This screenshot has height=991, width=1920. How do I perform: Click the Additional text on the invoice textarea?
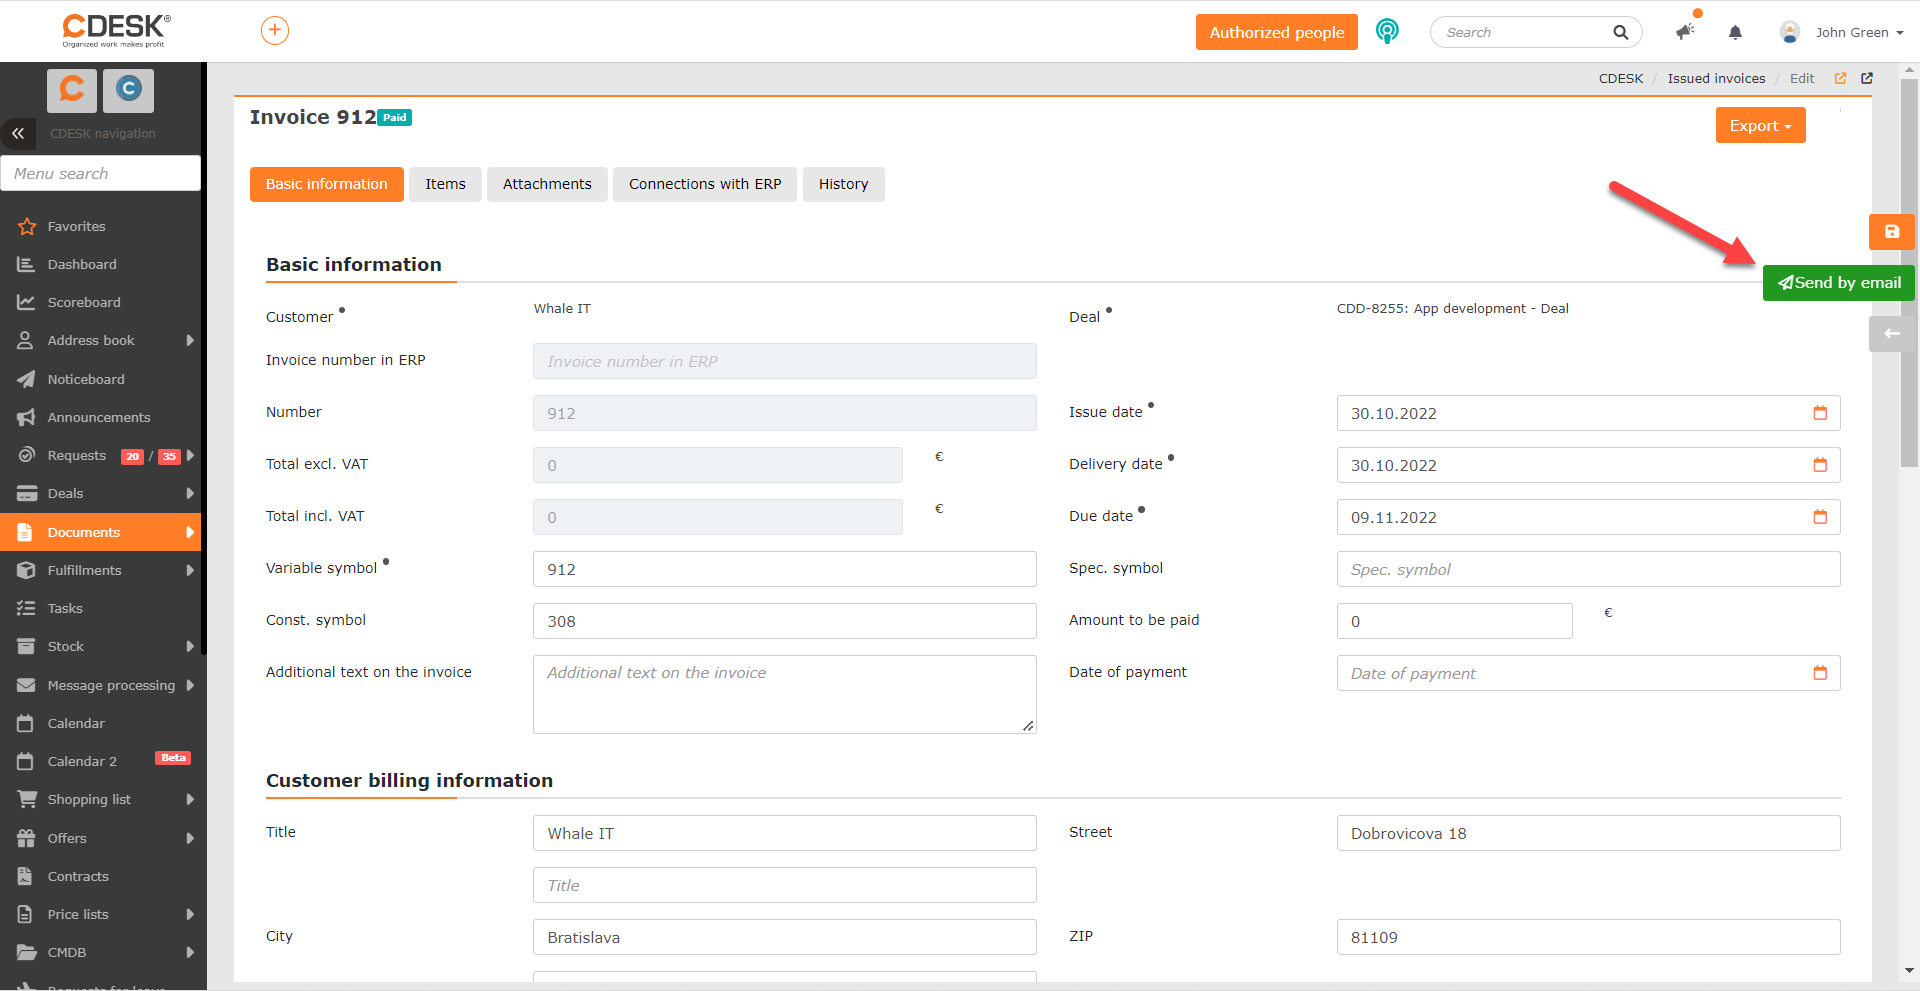[785, 694]
